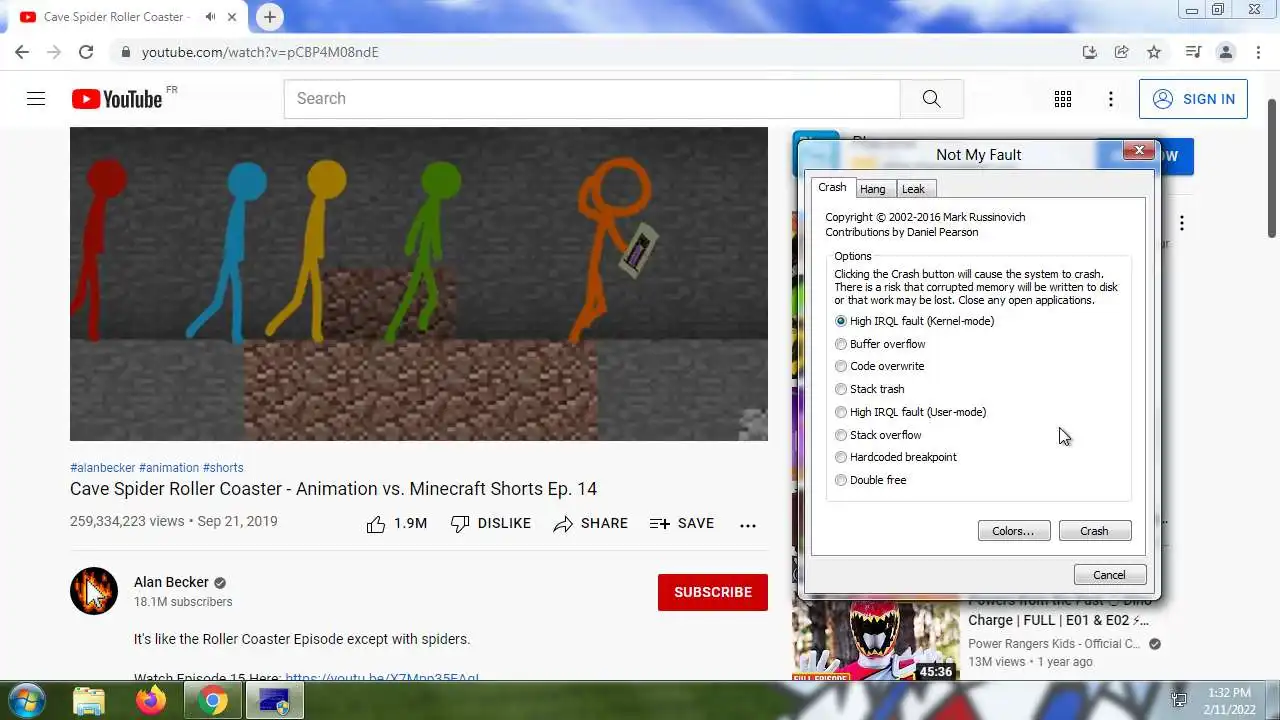1280x720 pixels.
Task: Open Power Rangers Dino Charge video thumbnail
Action: tap(876, 640)
